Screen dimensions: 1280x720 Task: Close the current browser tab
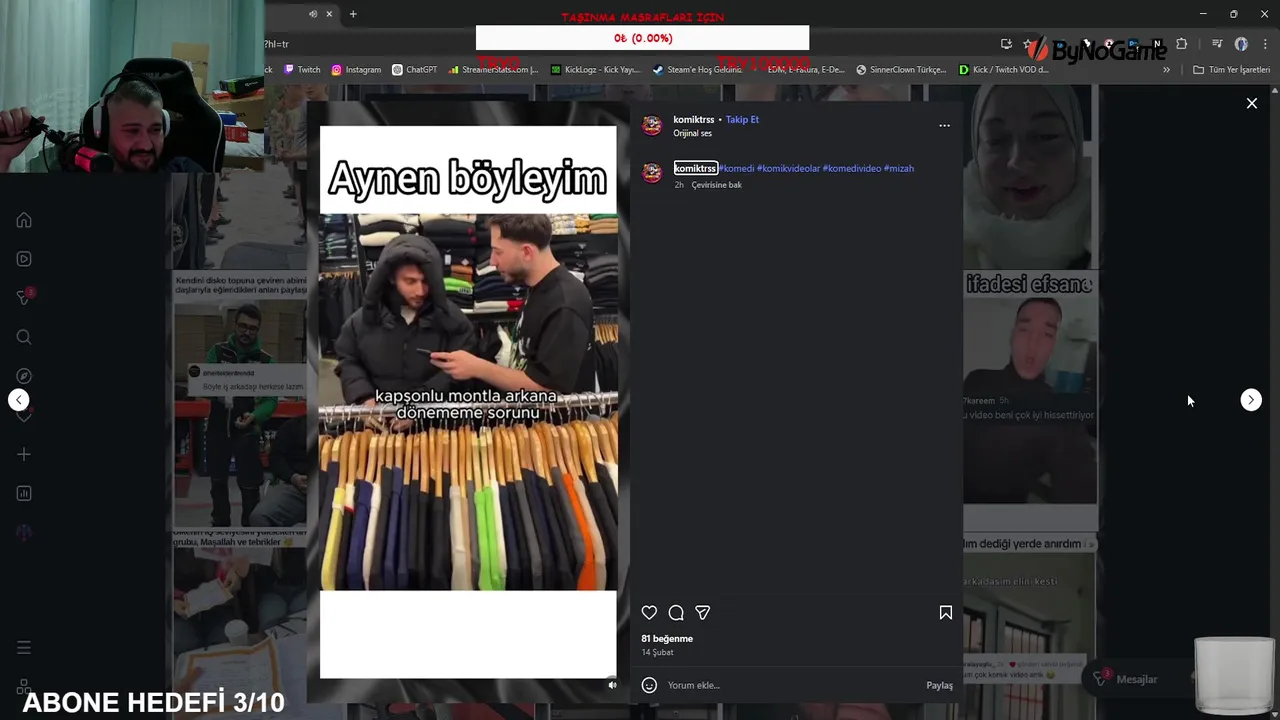(x=329, y=14)
